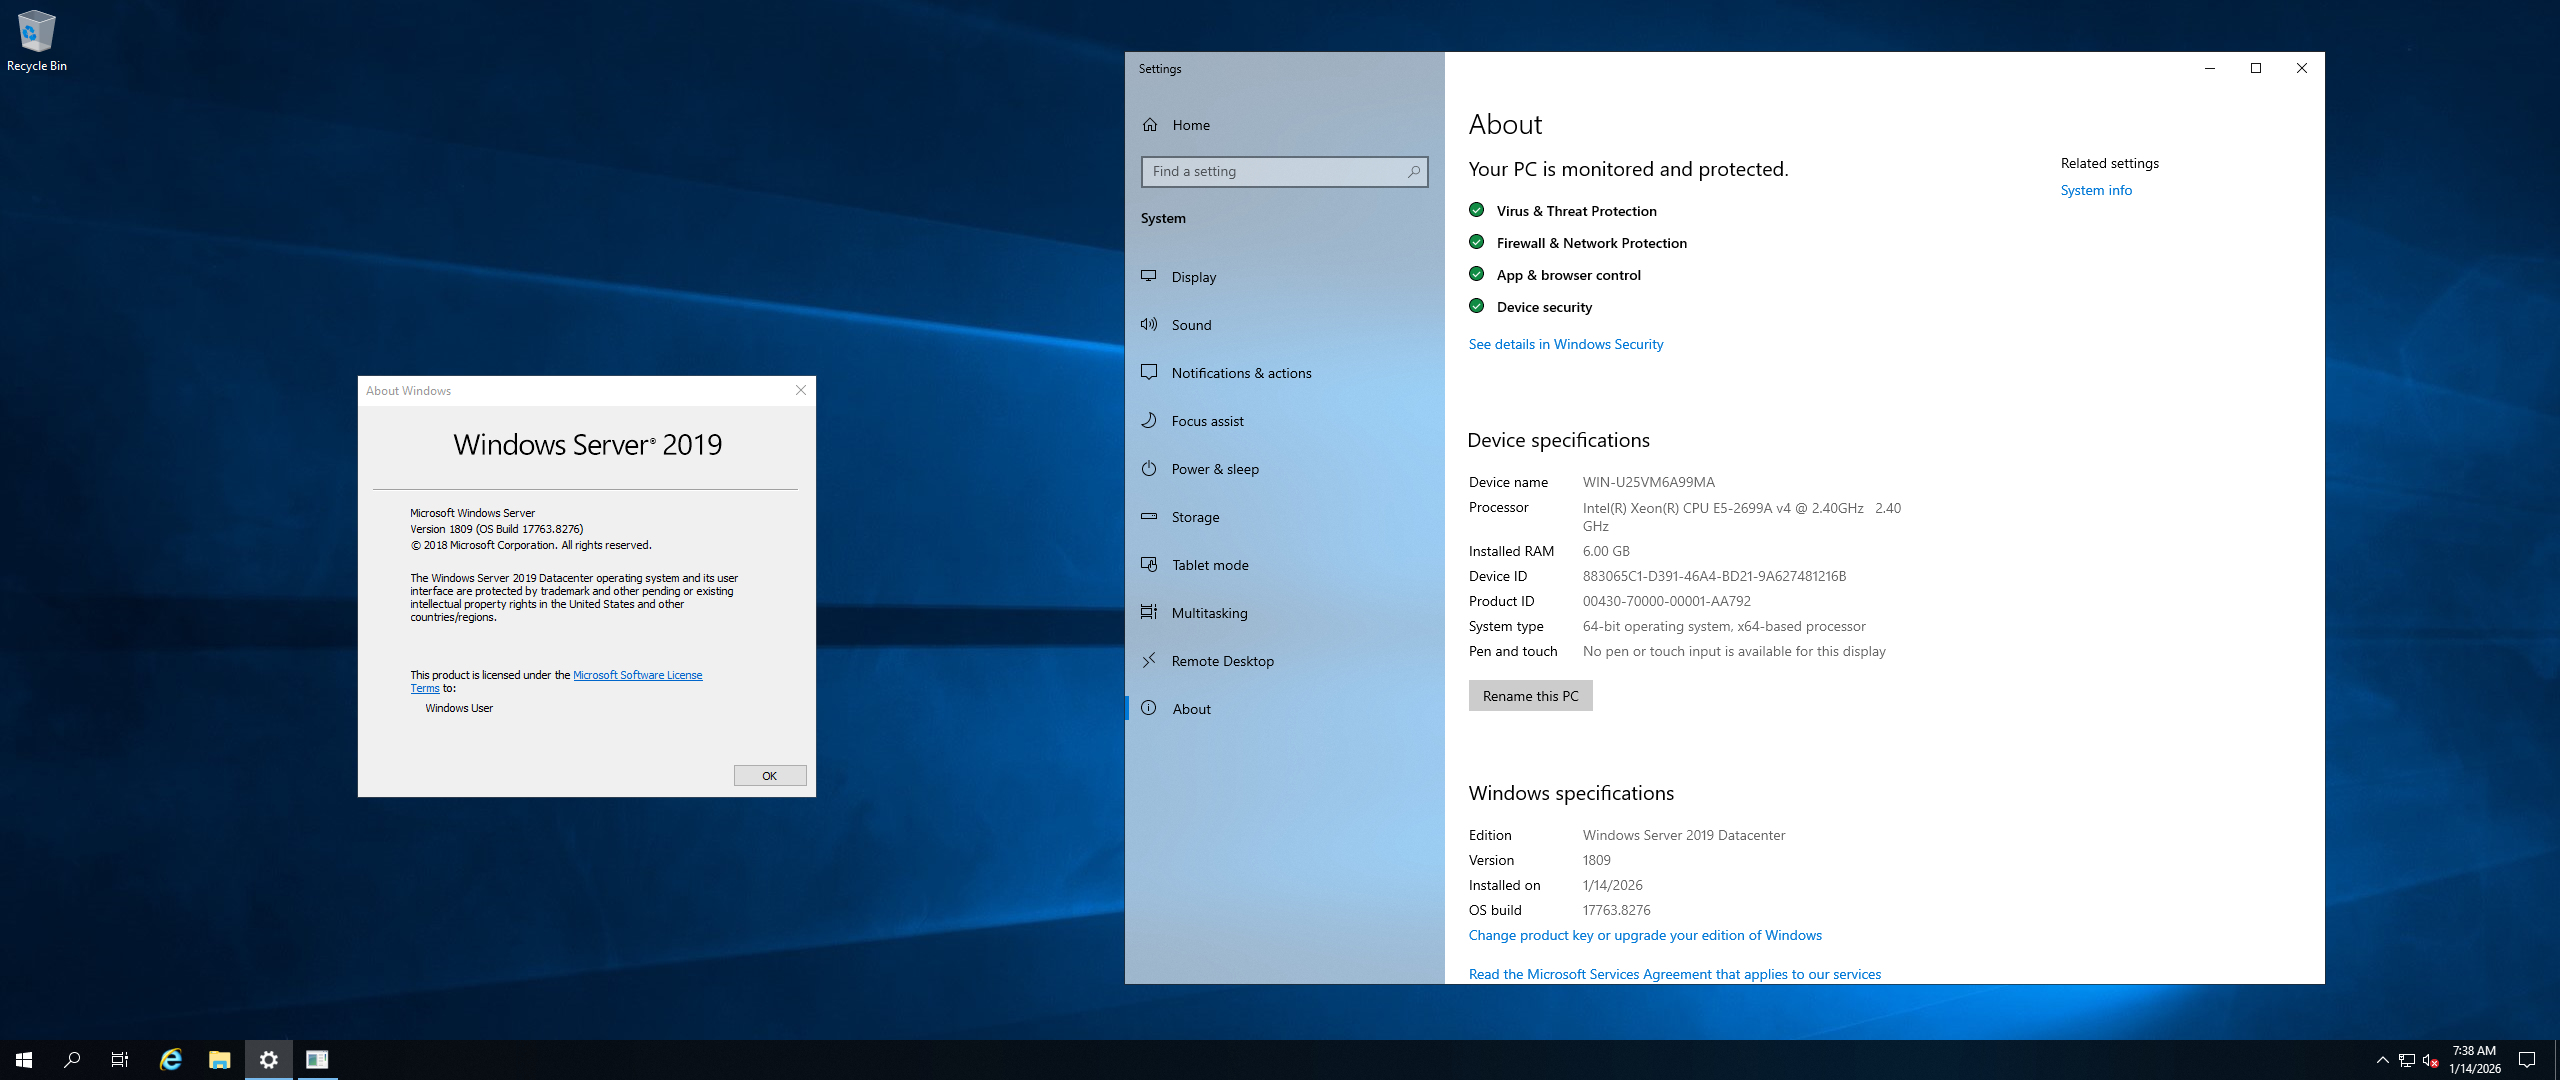The image size is (2560, 1080).
Task: Open the Sound settings icon
Action: [1149, 325]
